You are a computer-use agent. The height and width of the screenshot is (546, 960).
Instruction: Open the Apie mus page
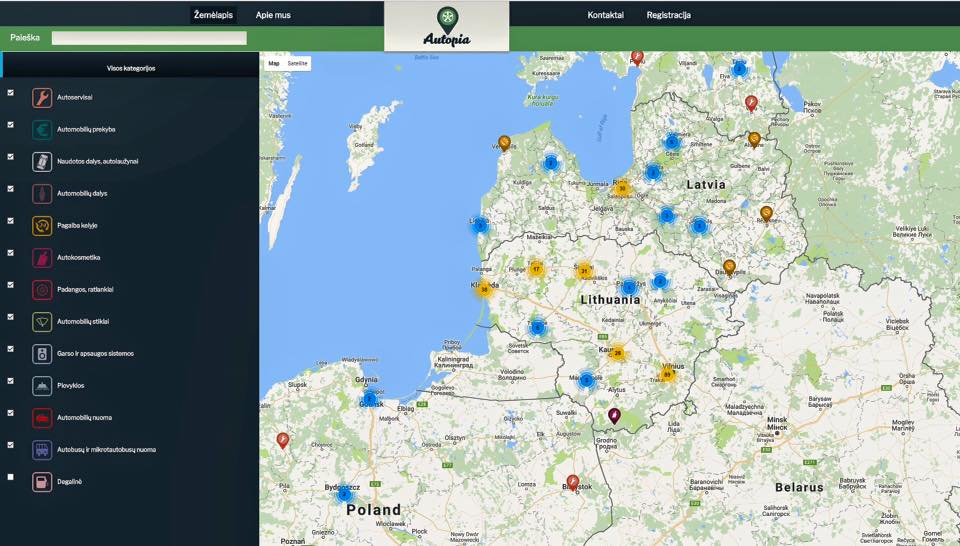pyautogui.click(x=273, y=15)
